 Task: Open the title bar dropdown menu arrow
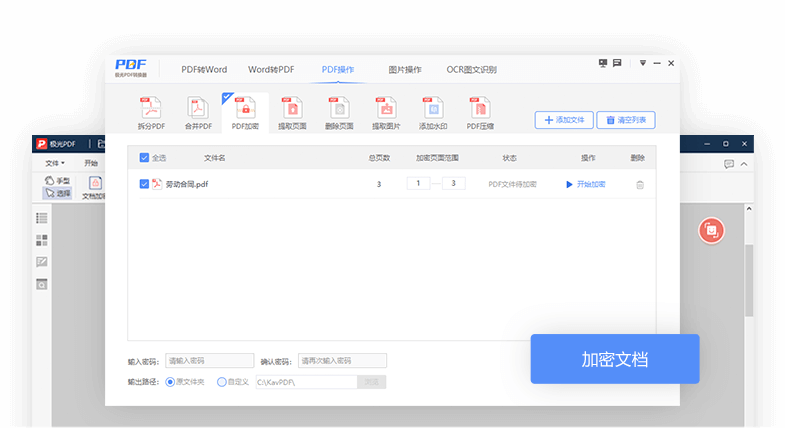(643, 63)
